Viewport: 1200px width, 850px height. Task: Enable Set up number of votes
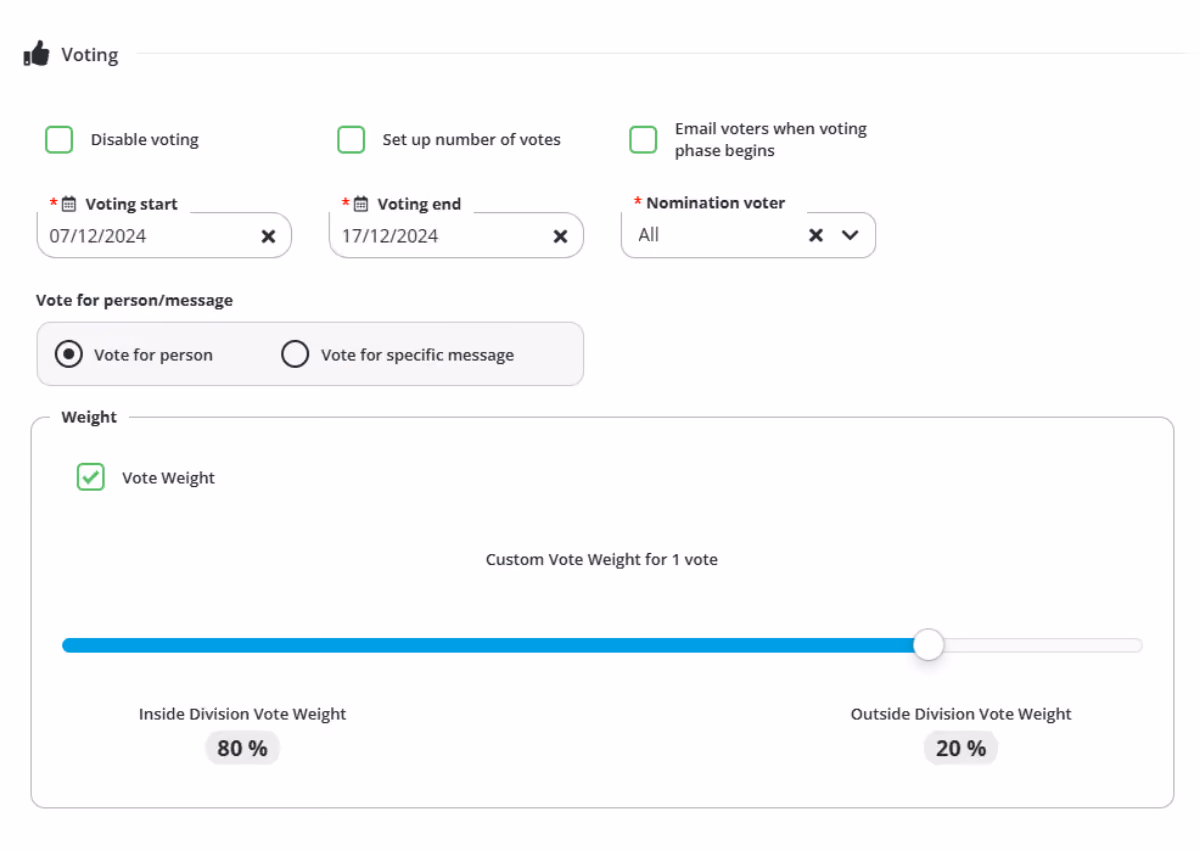coord(351,140)
